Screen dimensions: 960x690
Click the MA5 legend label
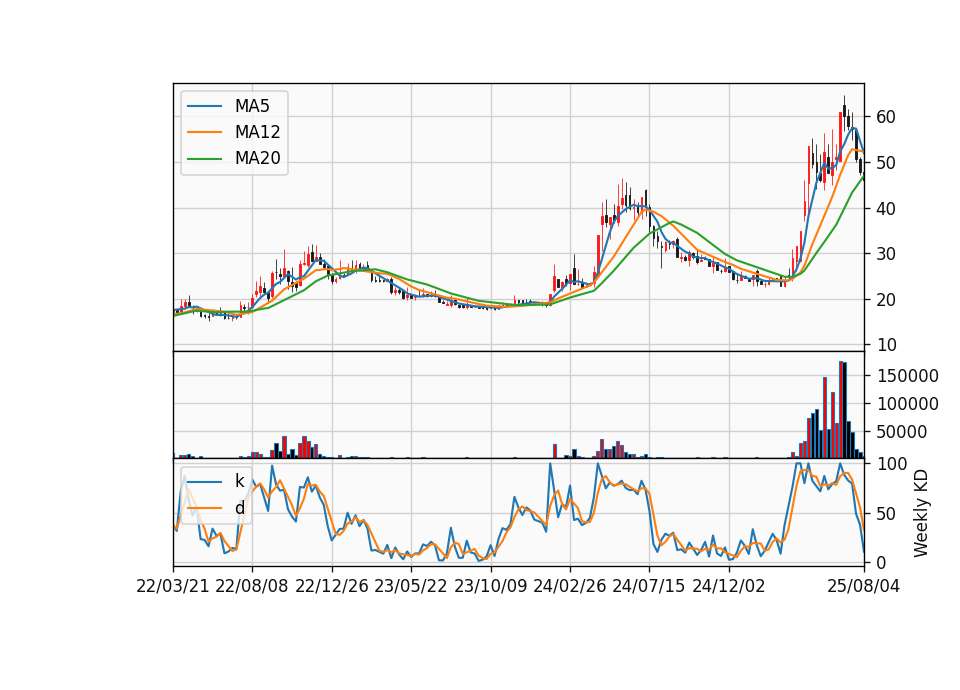click(x=252, y=106)
